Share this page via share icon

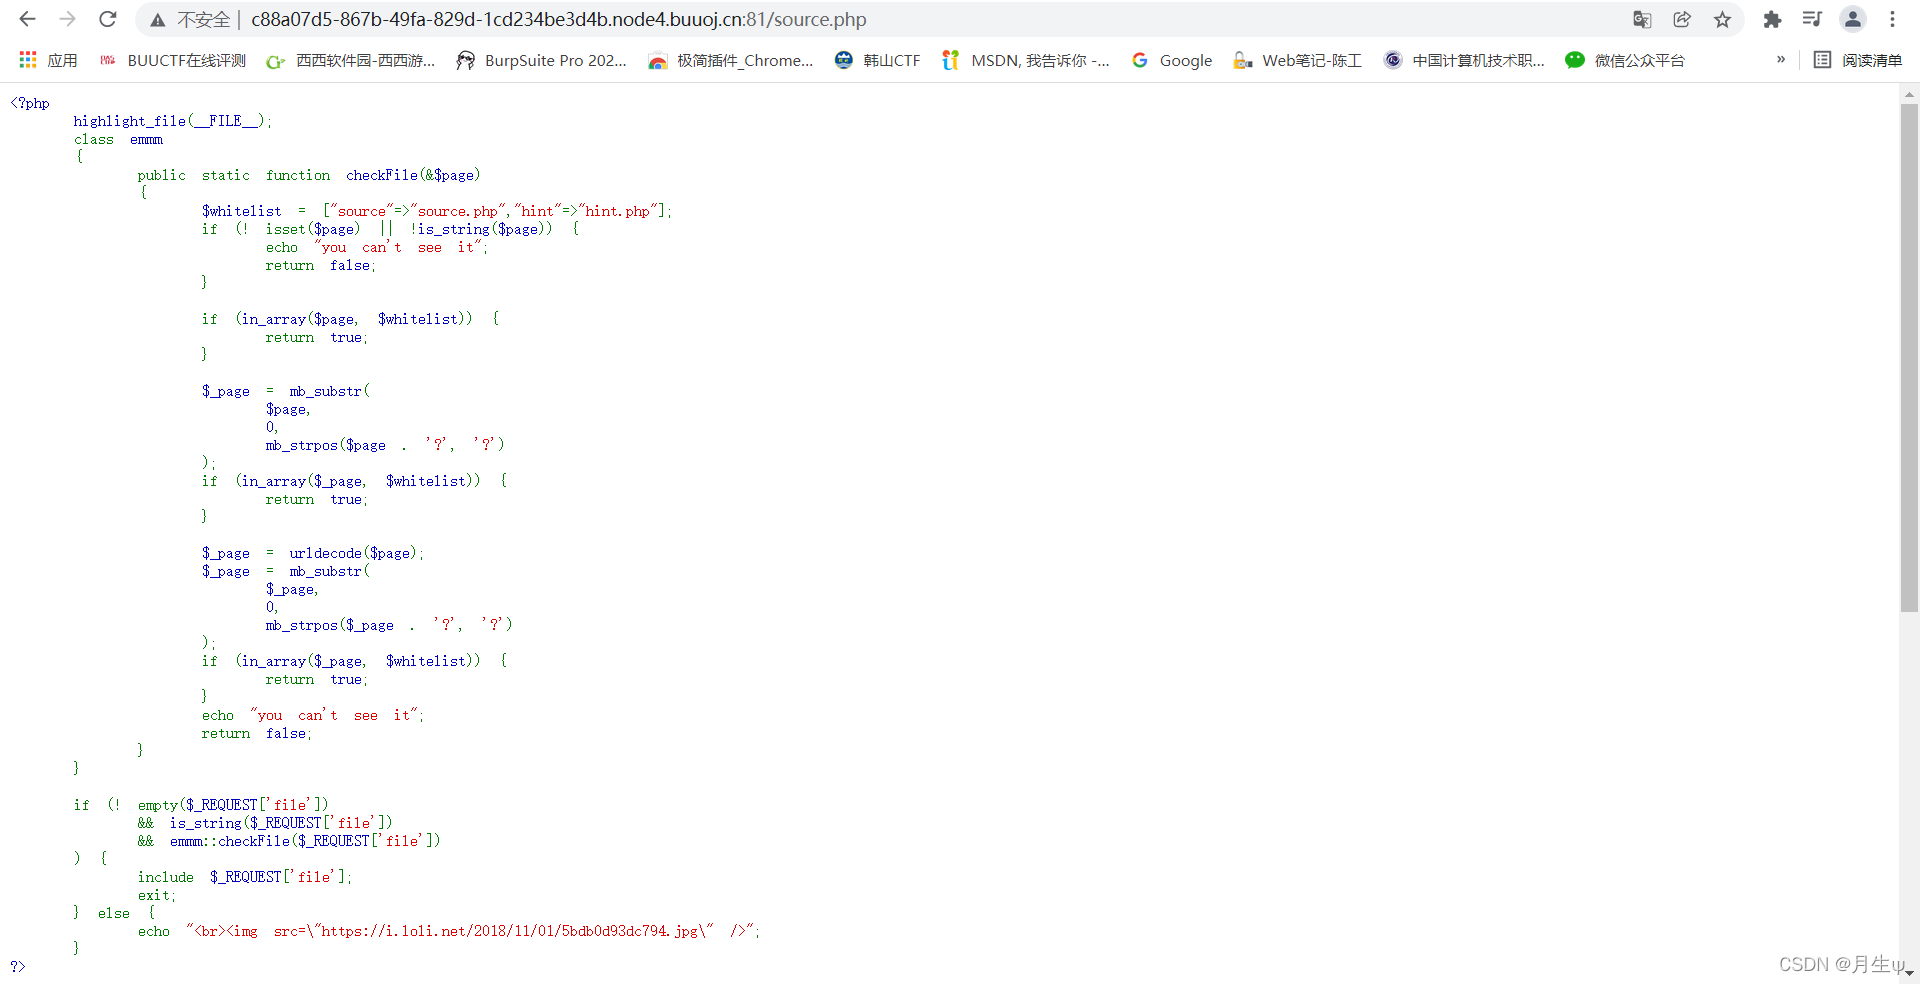point(1682,19)
